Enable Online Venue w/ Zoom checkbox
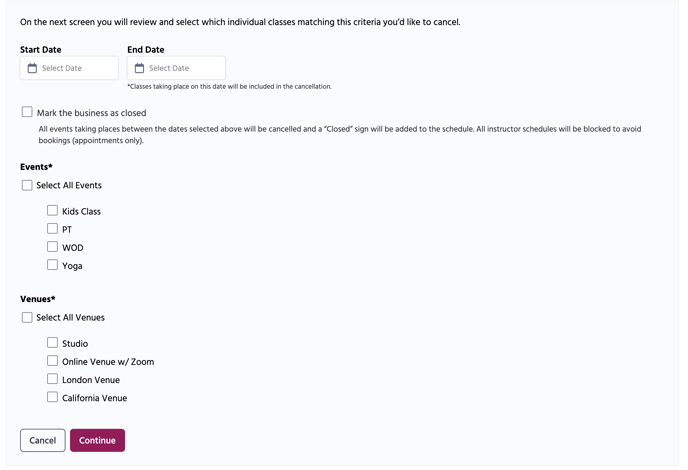This screenshot has width=688, height=470. tap(52, 361)
